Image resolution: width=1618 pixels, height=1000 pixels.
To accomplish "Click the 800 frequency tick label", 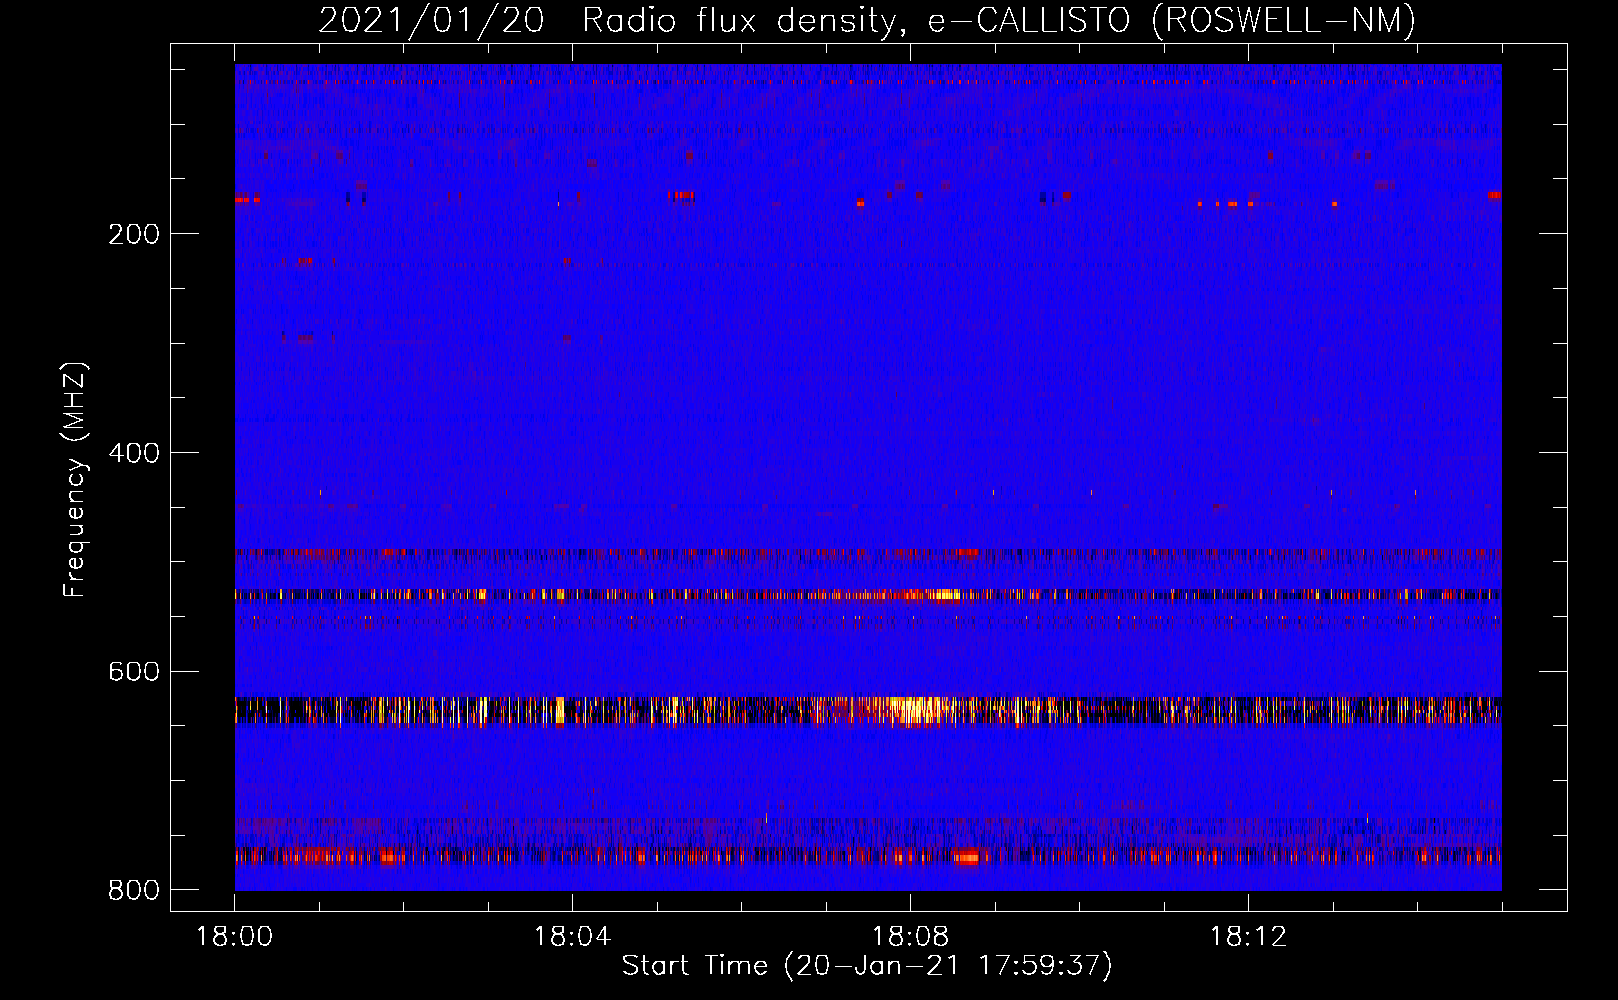I will pos(134,890).
